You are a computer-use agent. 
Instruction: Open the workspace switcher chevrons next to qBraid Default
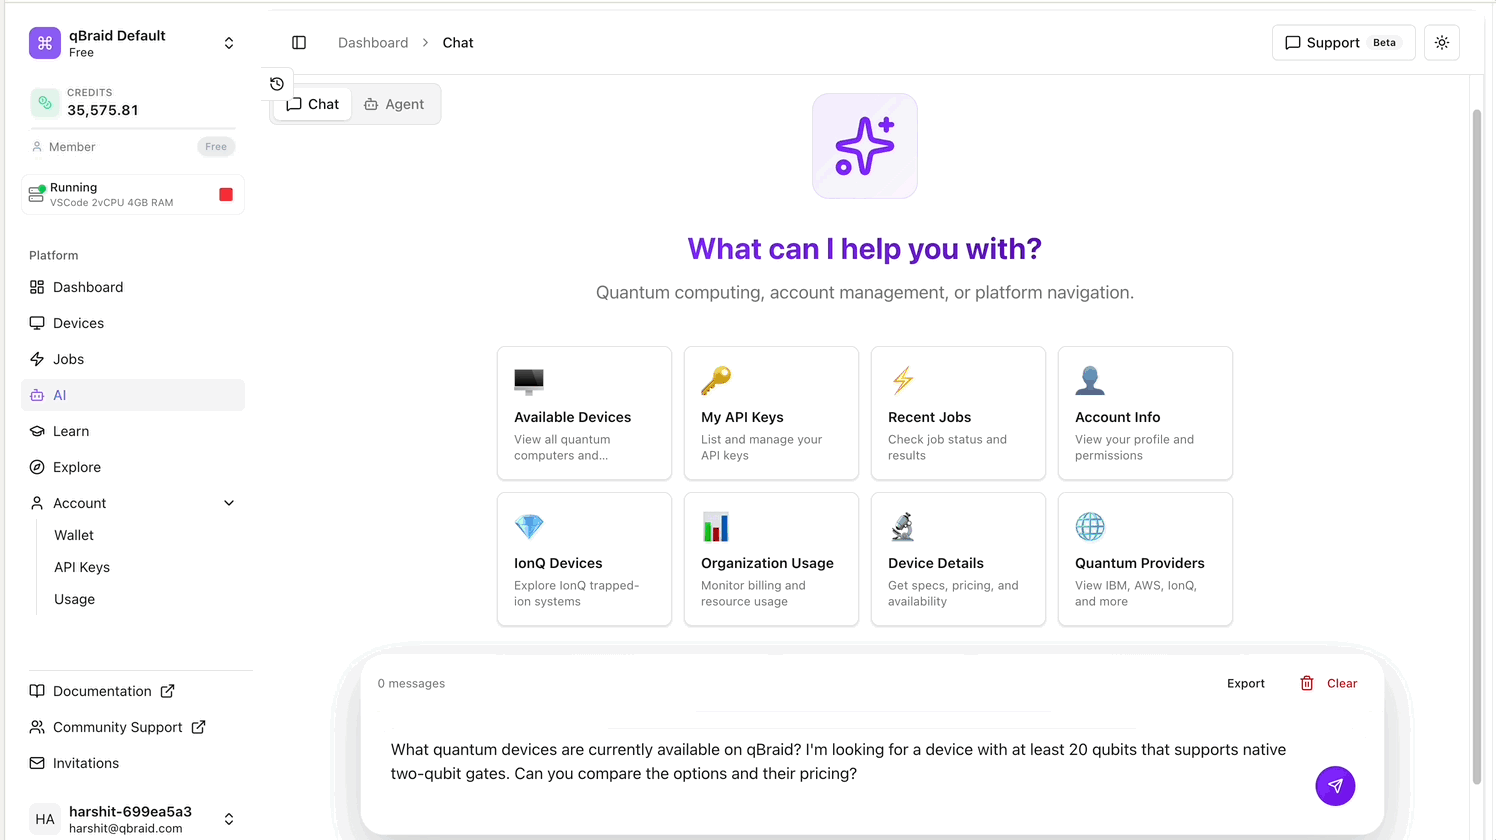click(x=229, y=43)
